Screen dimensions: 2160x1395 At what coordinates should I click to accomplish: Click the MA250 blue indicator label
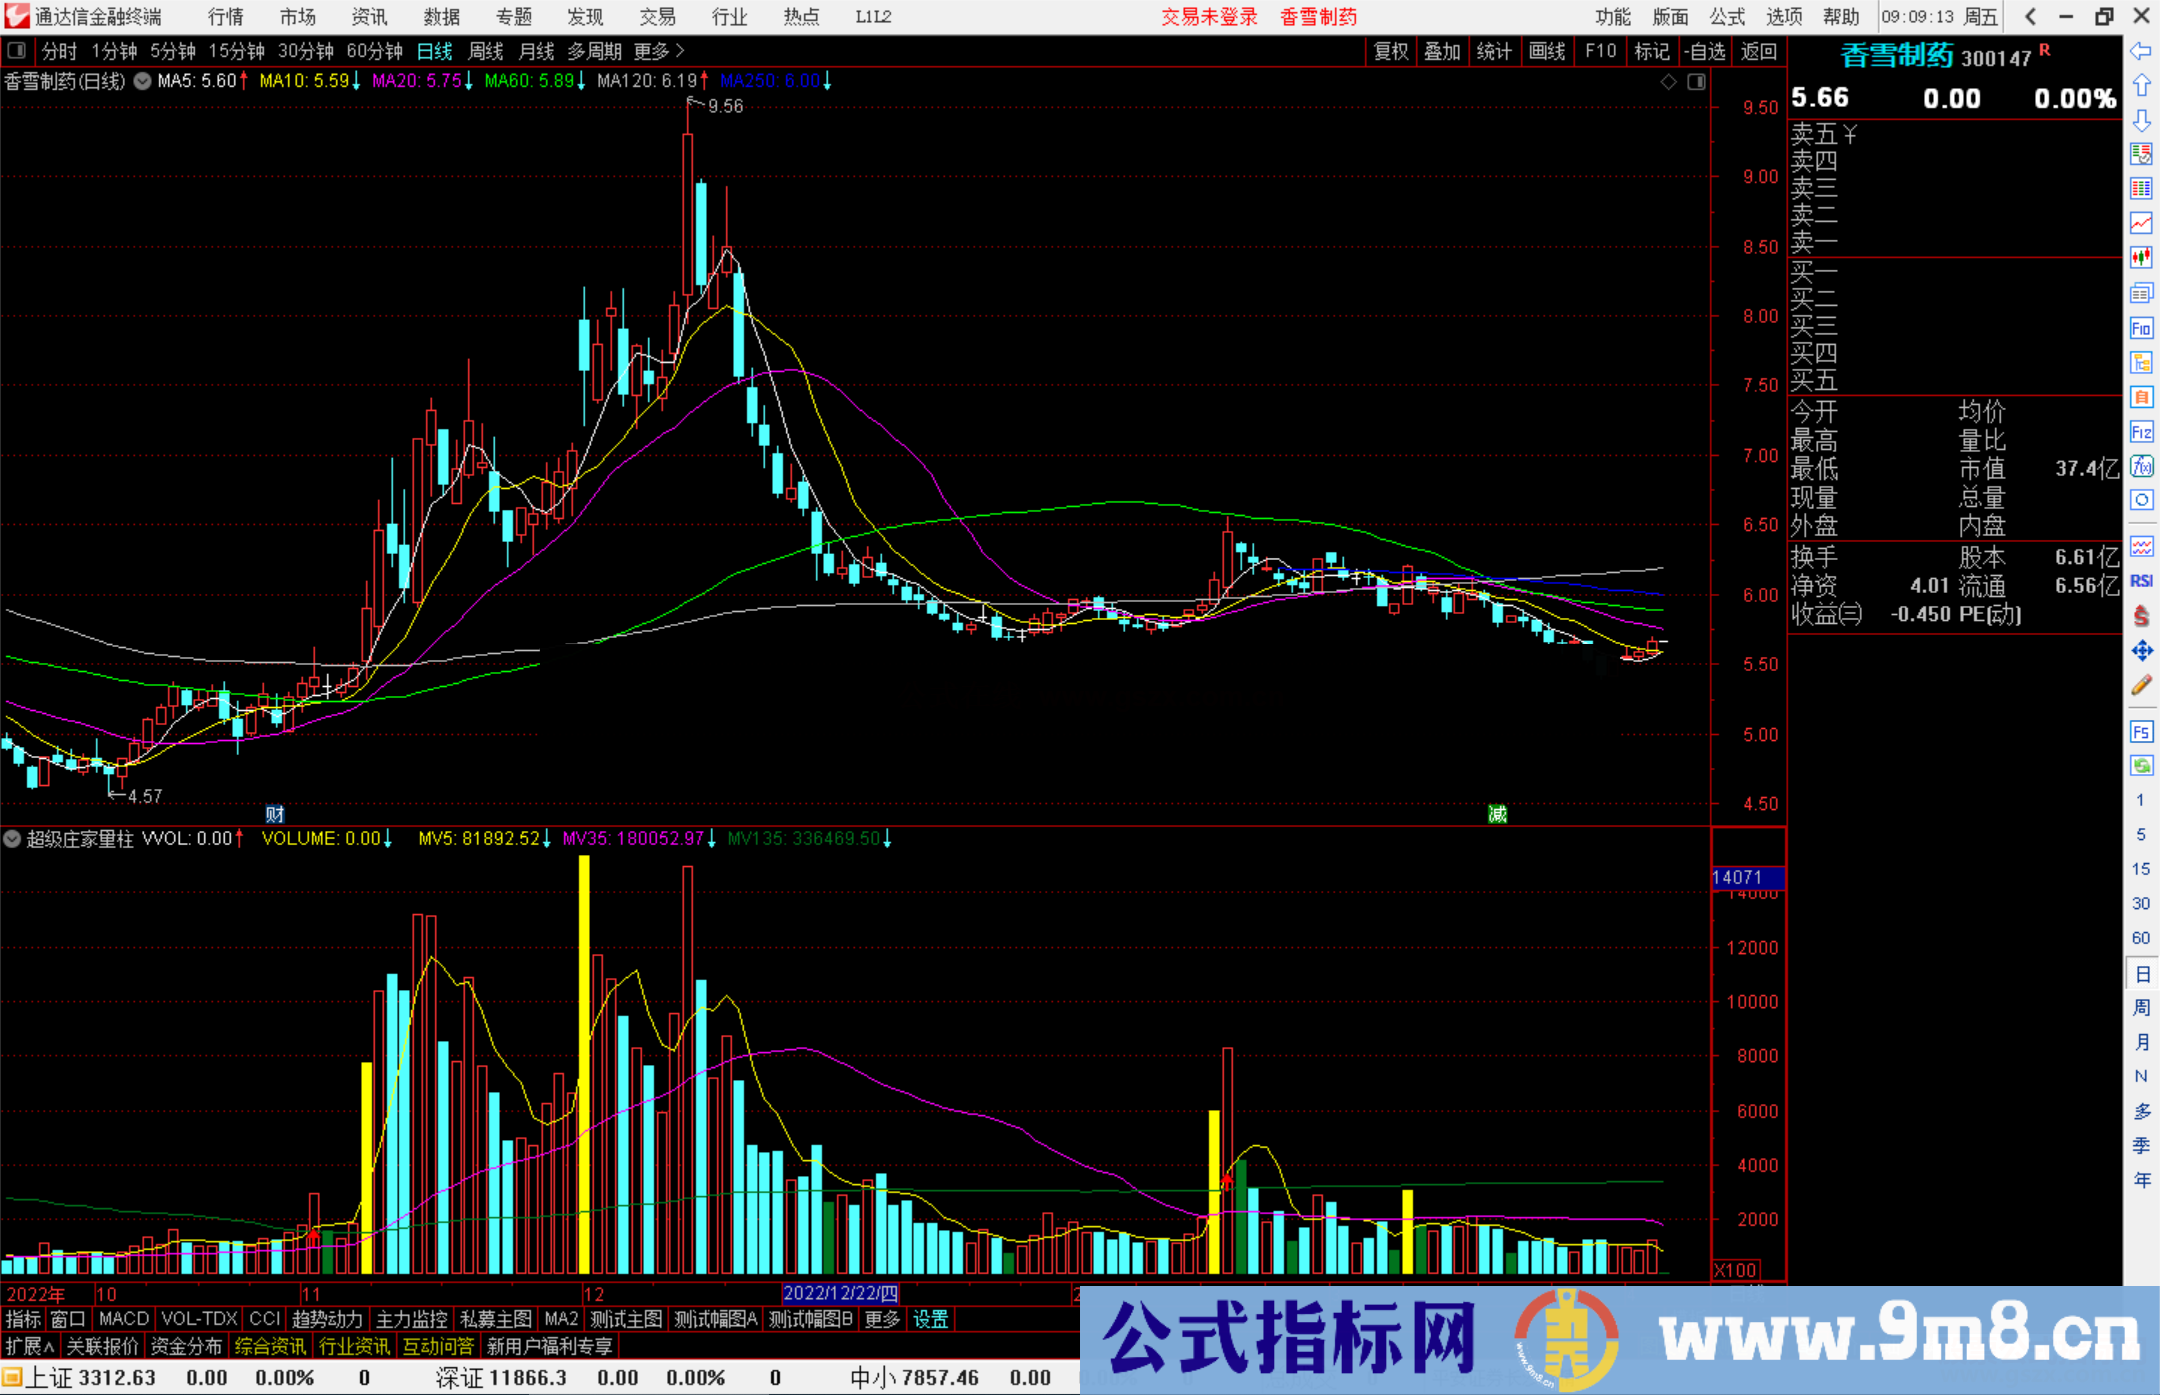770,81
